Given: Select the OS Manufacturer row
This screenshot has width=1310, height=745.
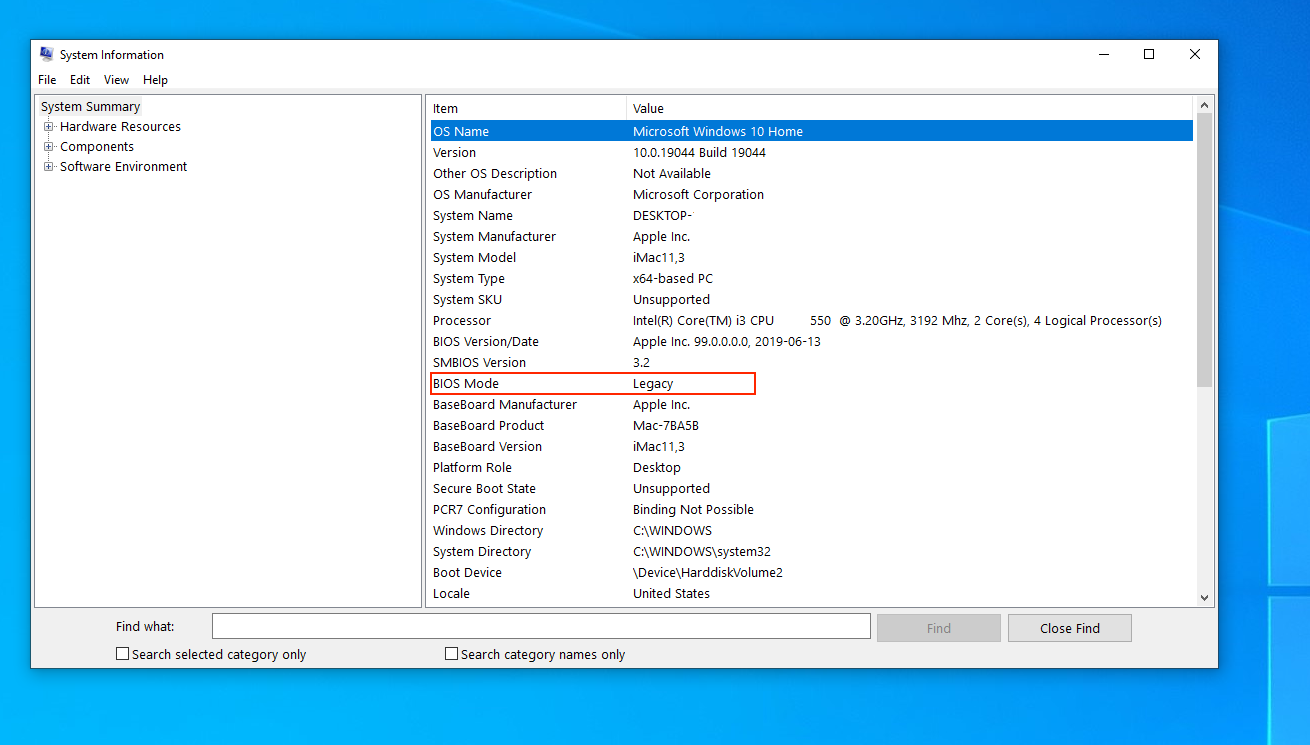Looking at the screenshot, I should point(811,194).
